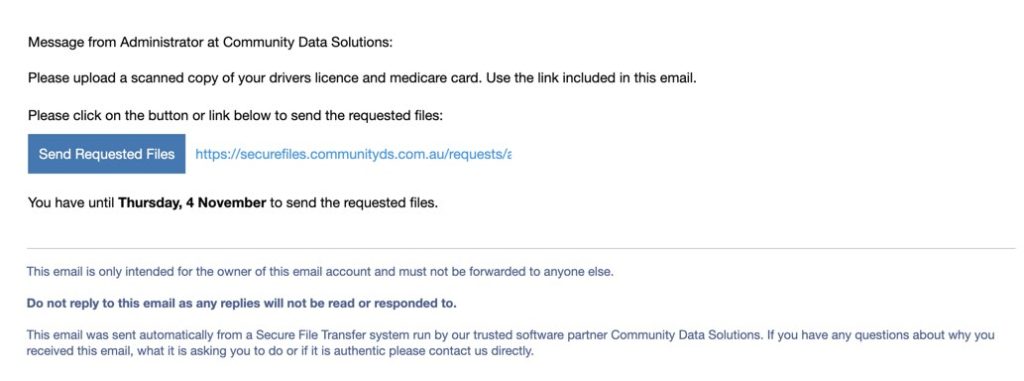The width and height of the screenshot is (1024, 381).
Task: Click the Send Requested Files button
Action: [x=106, y=154]
